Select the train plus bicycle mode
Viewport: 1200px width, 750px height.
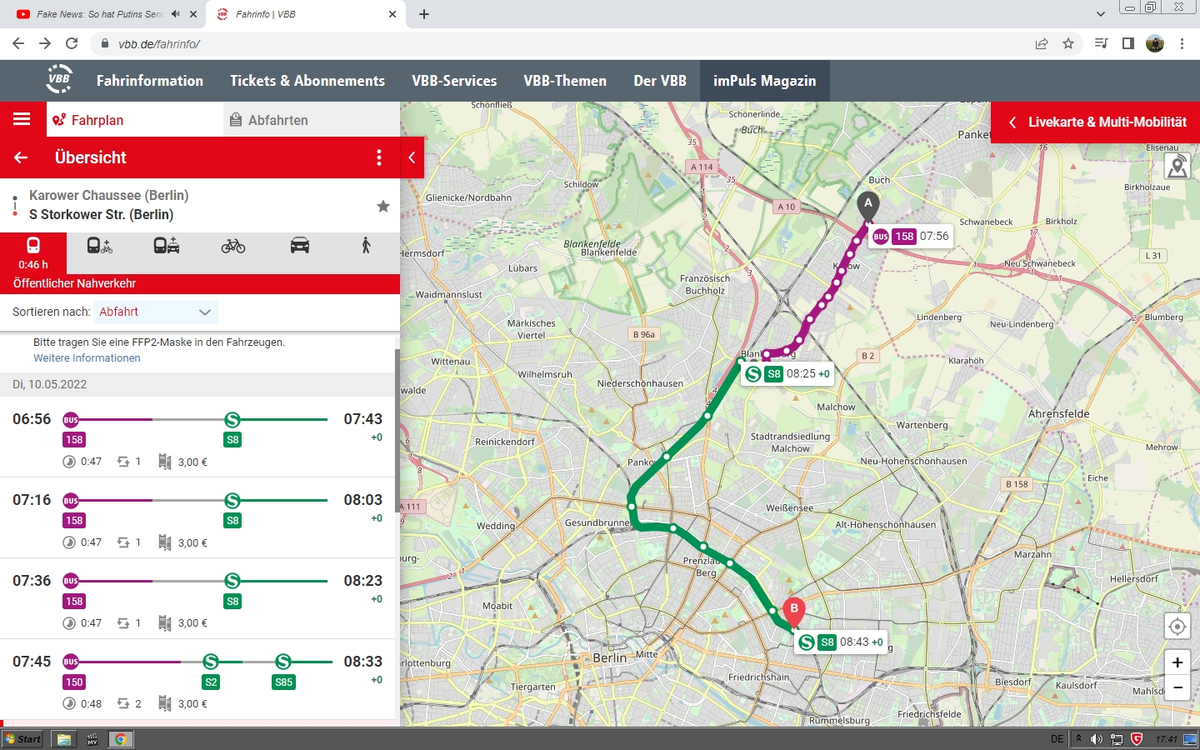pos(100,245)
